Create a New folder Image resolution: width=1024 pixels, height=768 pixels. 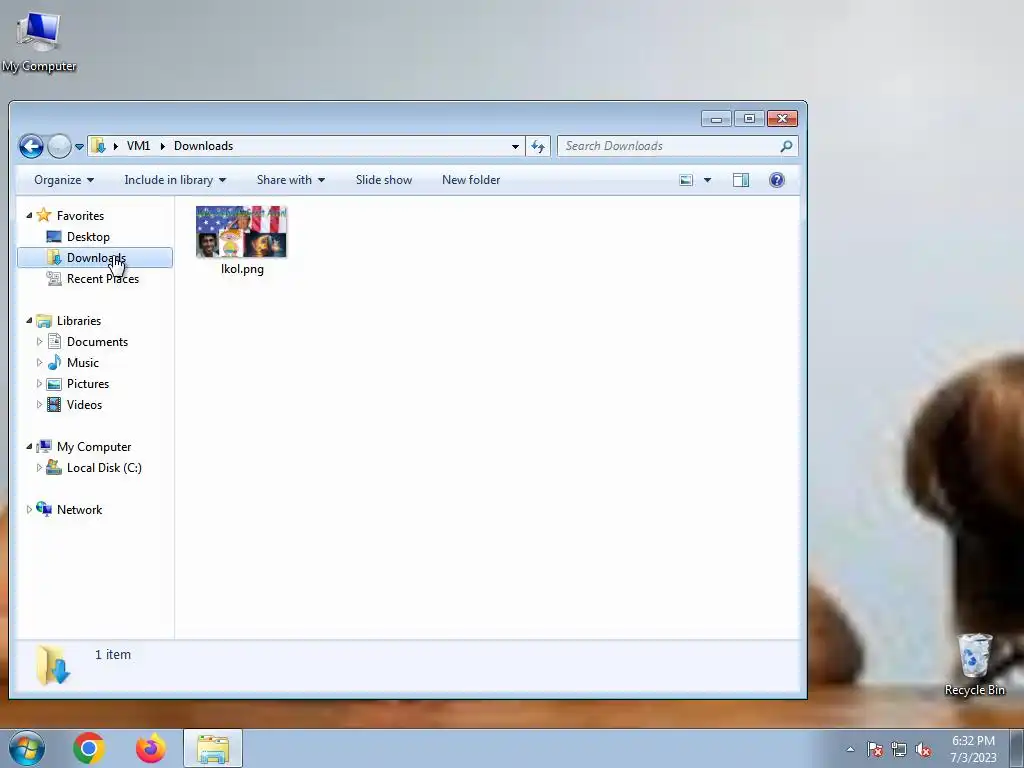click(x=471, y=180)
